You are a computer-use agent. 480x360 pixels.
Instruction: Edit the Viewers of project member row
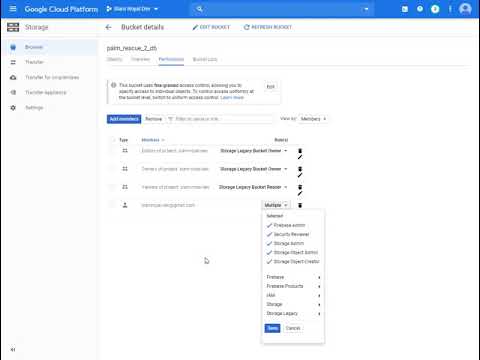[300, 193]
